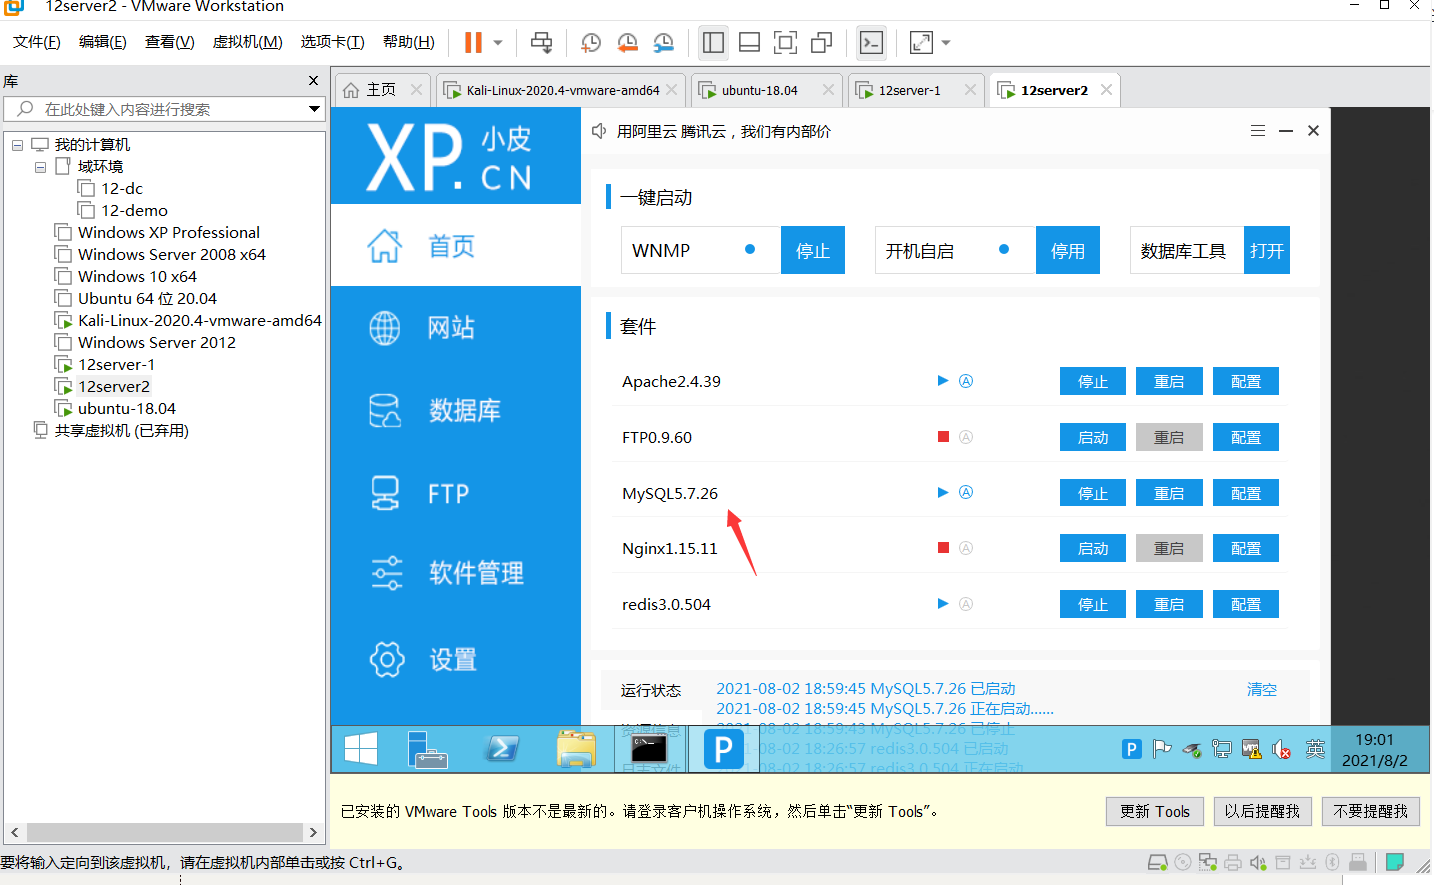Open the 选项卡(T) menu
The image size is (1434, 885).
coord(332,42)
